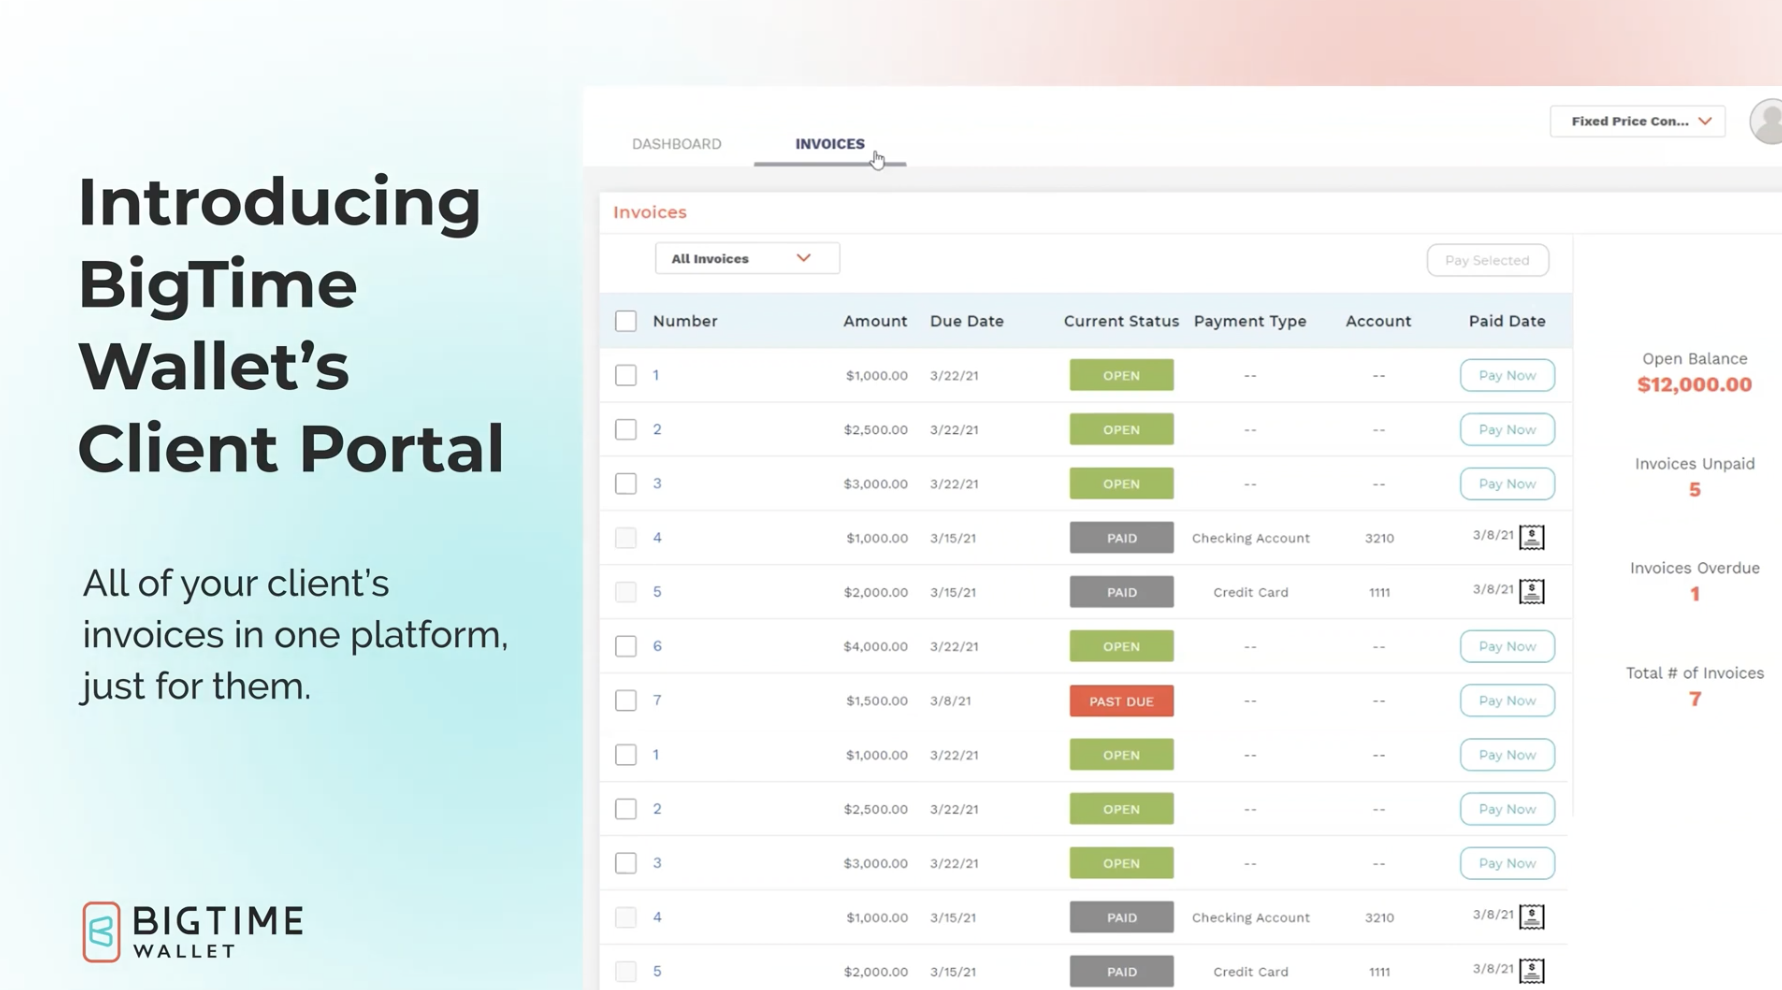Image resolution: width=1782 pixels, height=990 pixels.
Task: Click the Paid Date column header
Action: (1507, 321)
